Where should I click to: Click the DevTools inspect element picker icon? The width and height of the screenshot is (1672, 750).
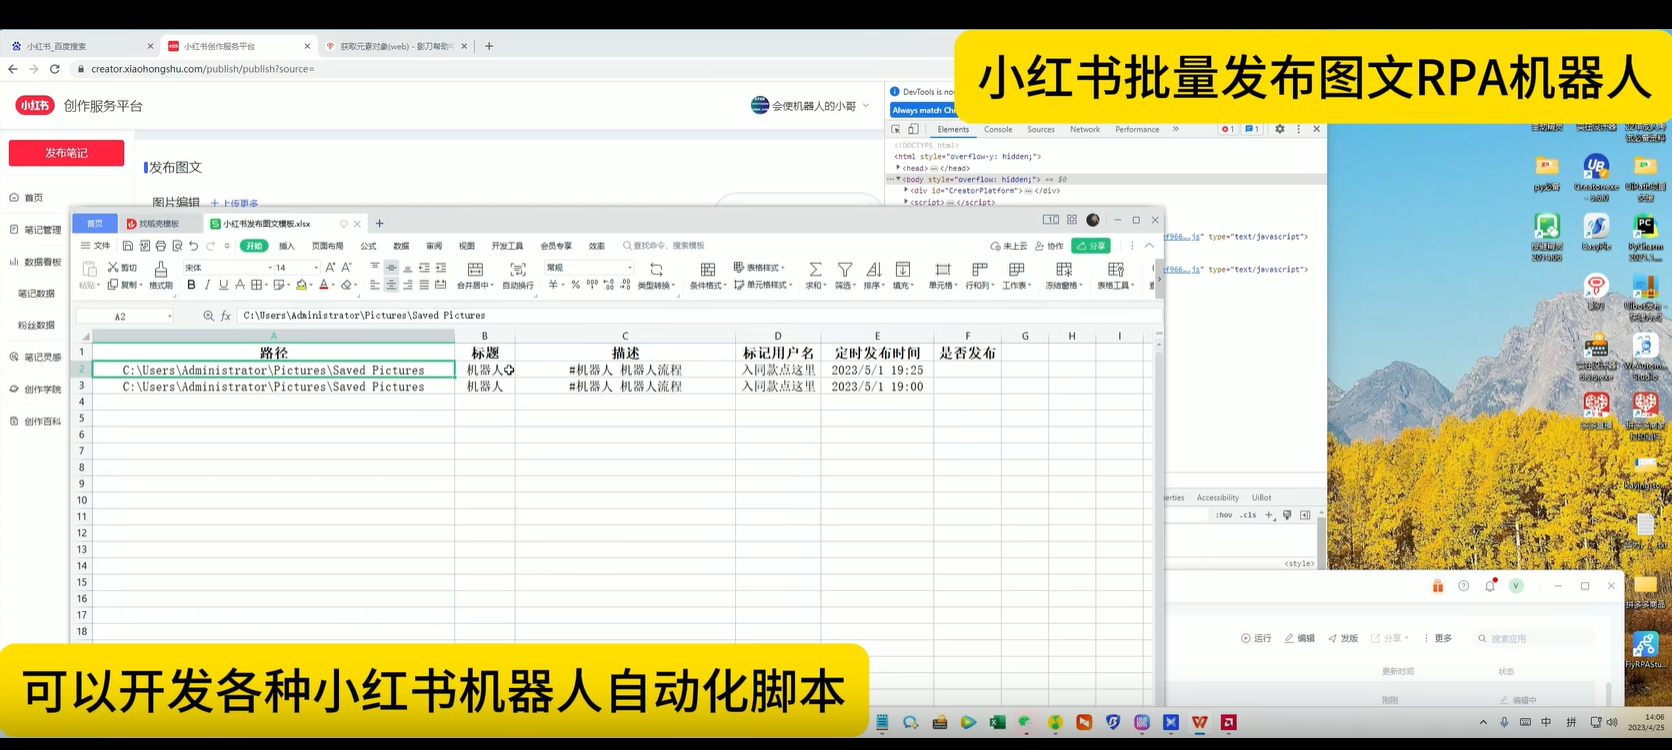pos(896,129)
